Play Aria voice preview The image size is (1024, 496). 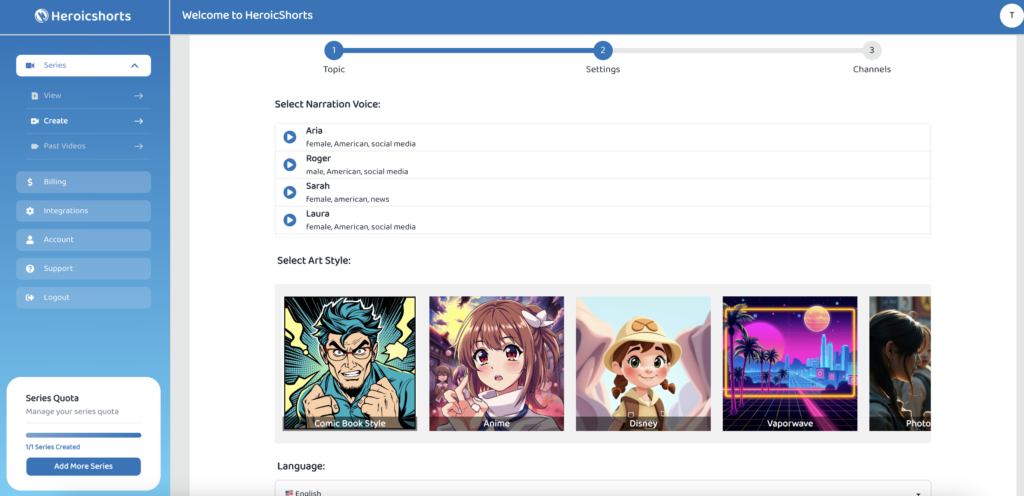click(289, 137)
